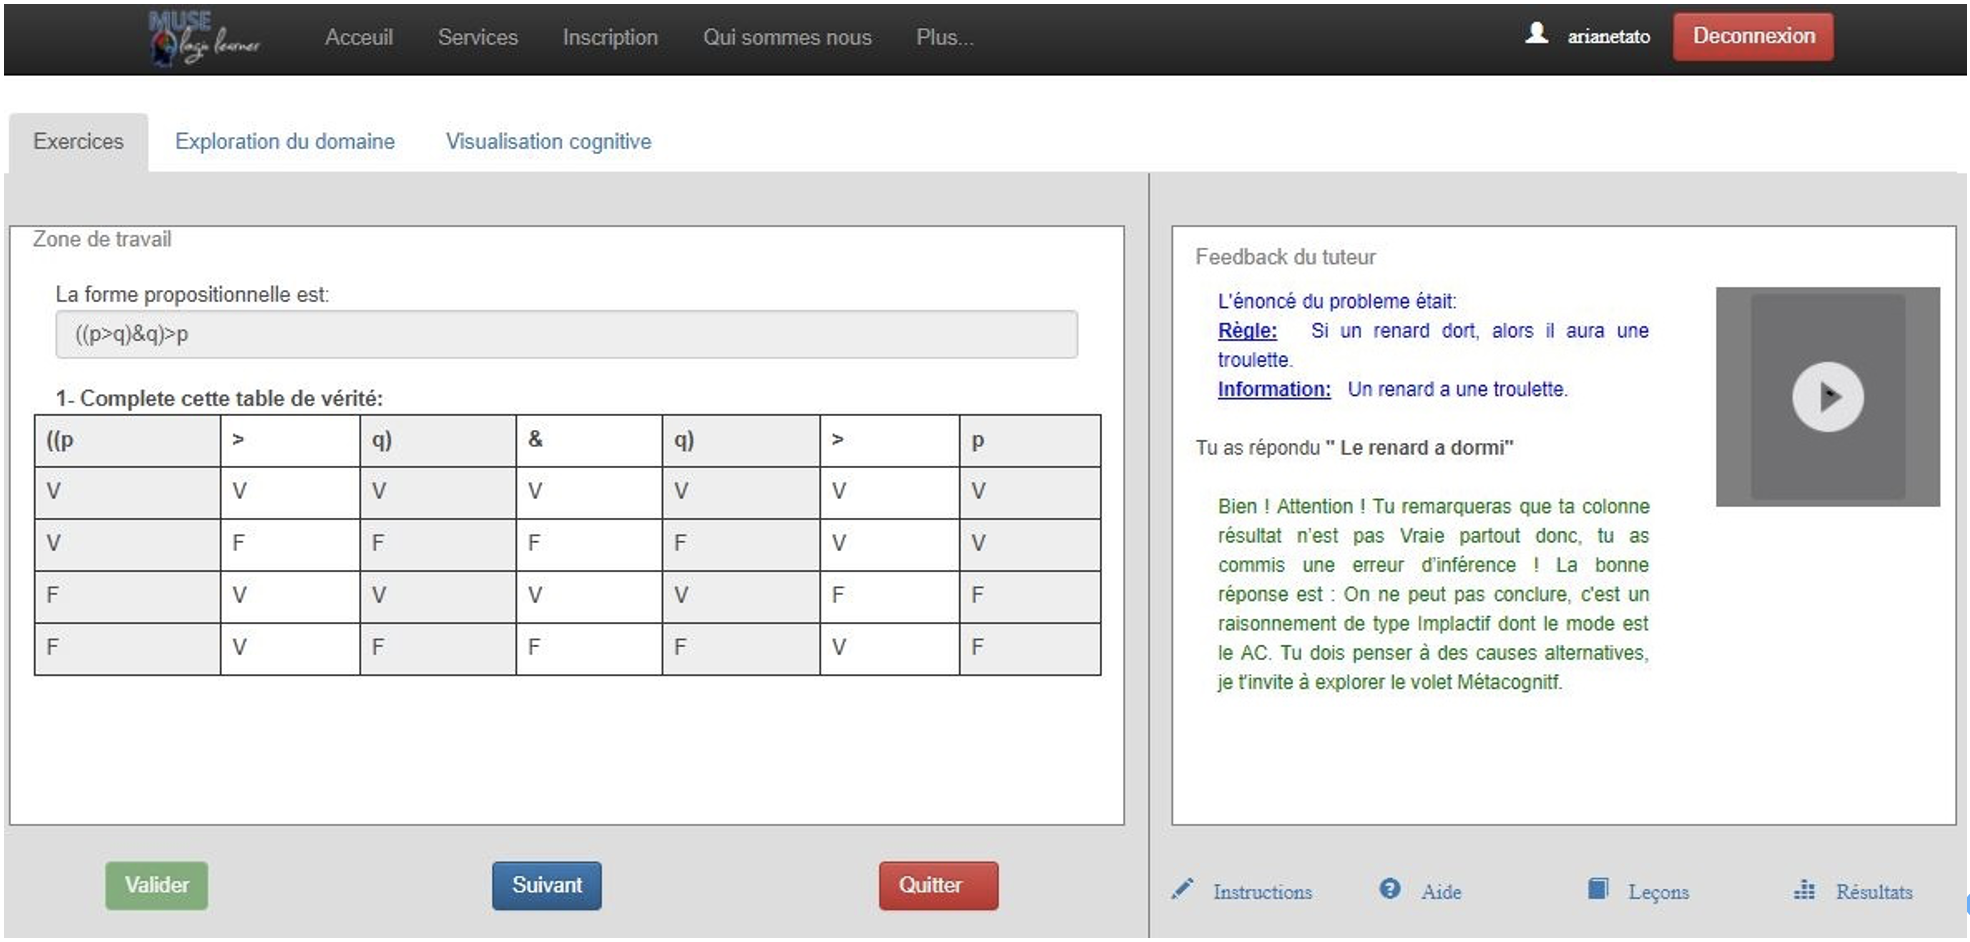Image resolution: width=1970 pixels, height=942 pixels.
Task: Open the Aide link
Action: point(1441,892)
